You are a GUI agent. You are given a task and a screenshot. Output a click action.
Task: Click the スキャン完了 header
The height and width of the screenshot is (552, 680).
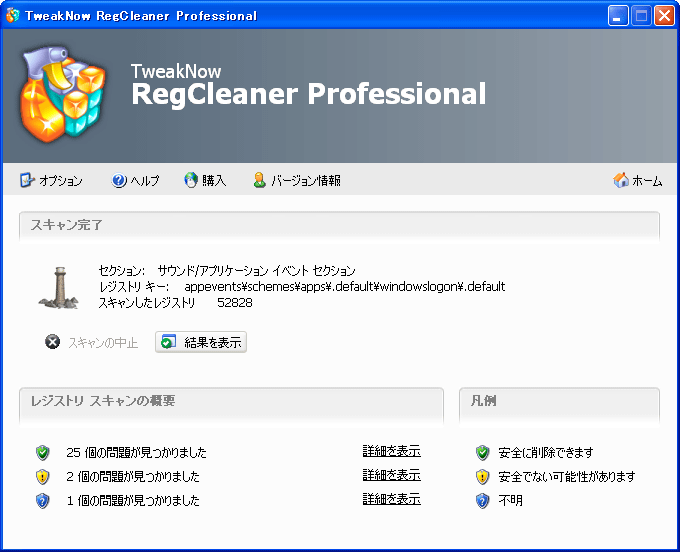point(339,225)
